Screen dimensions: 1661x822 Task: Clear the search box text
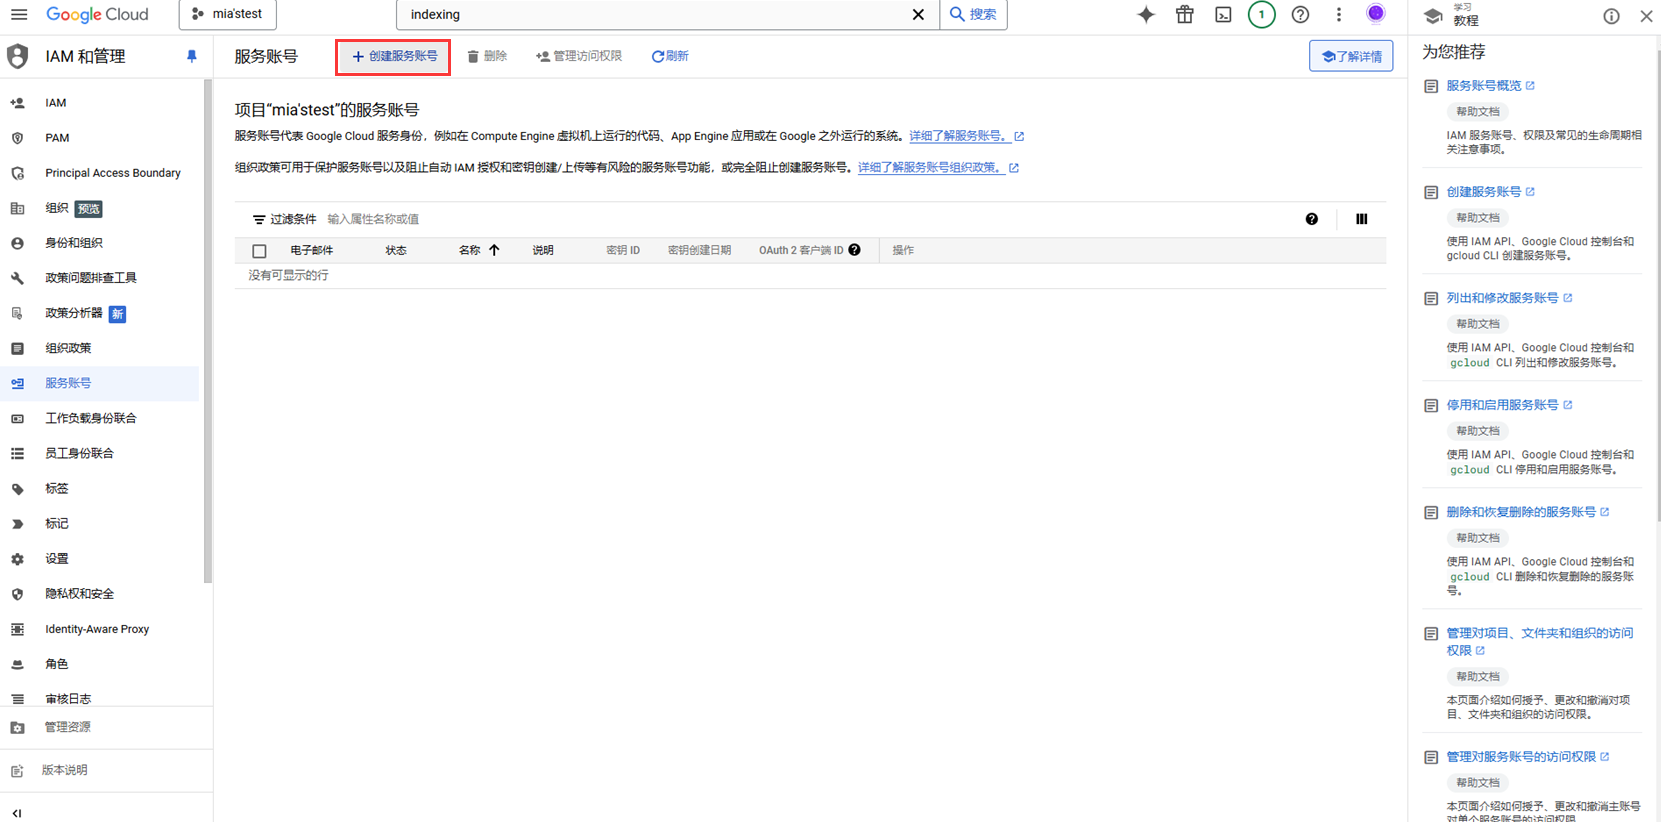[x=918, y=15]
